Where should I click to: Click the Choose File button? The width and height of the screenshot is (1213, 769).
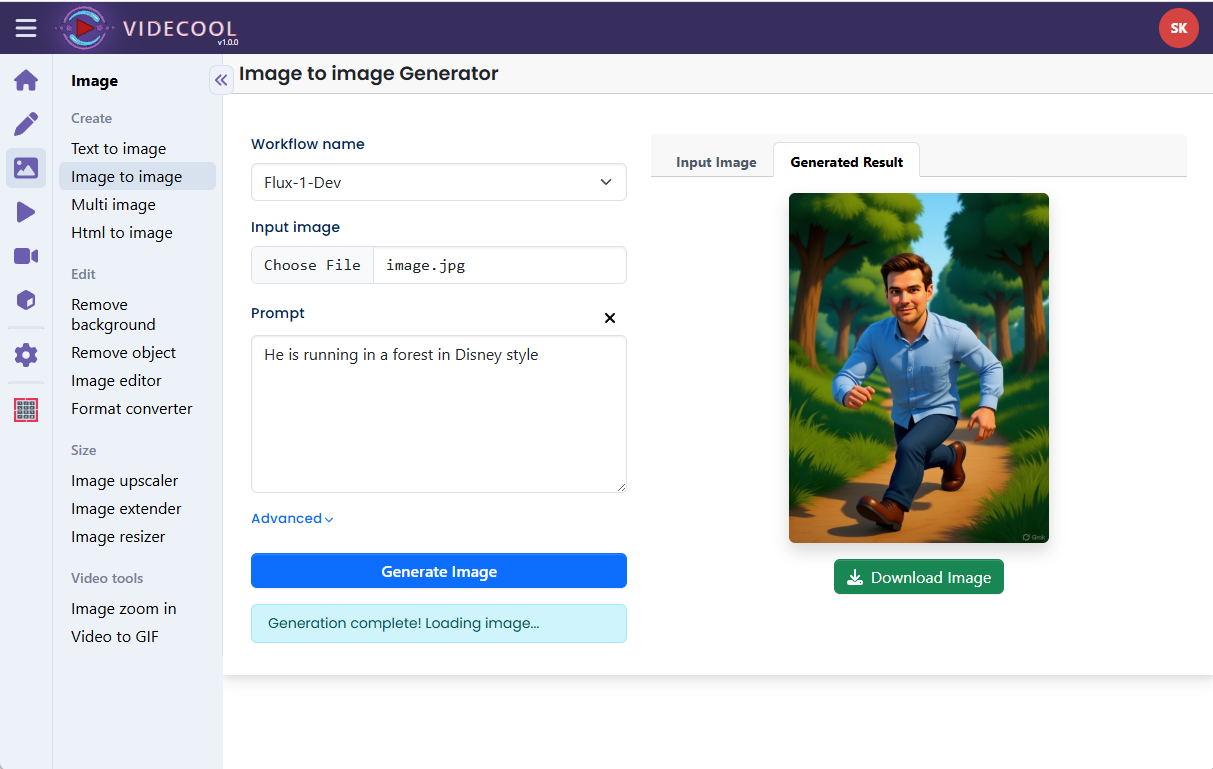click(312, 265)
